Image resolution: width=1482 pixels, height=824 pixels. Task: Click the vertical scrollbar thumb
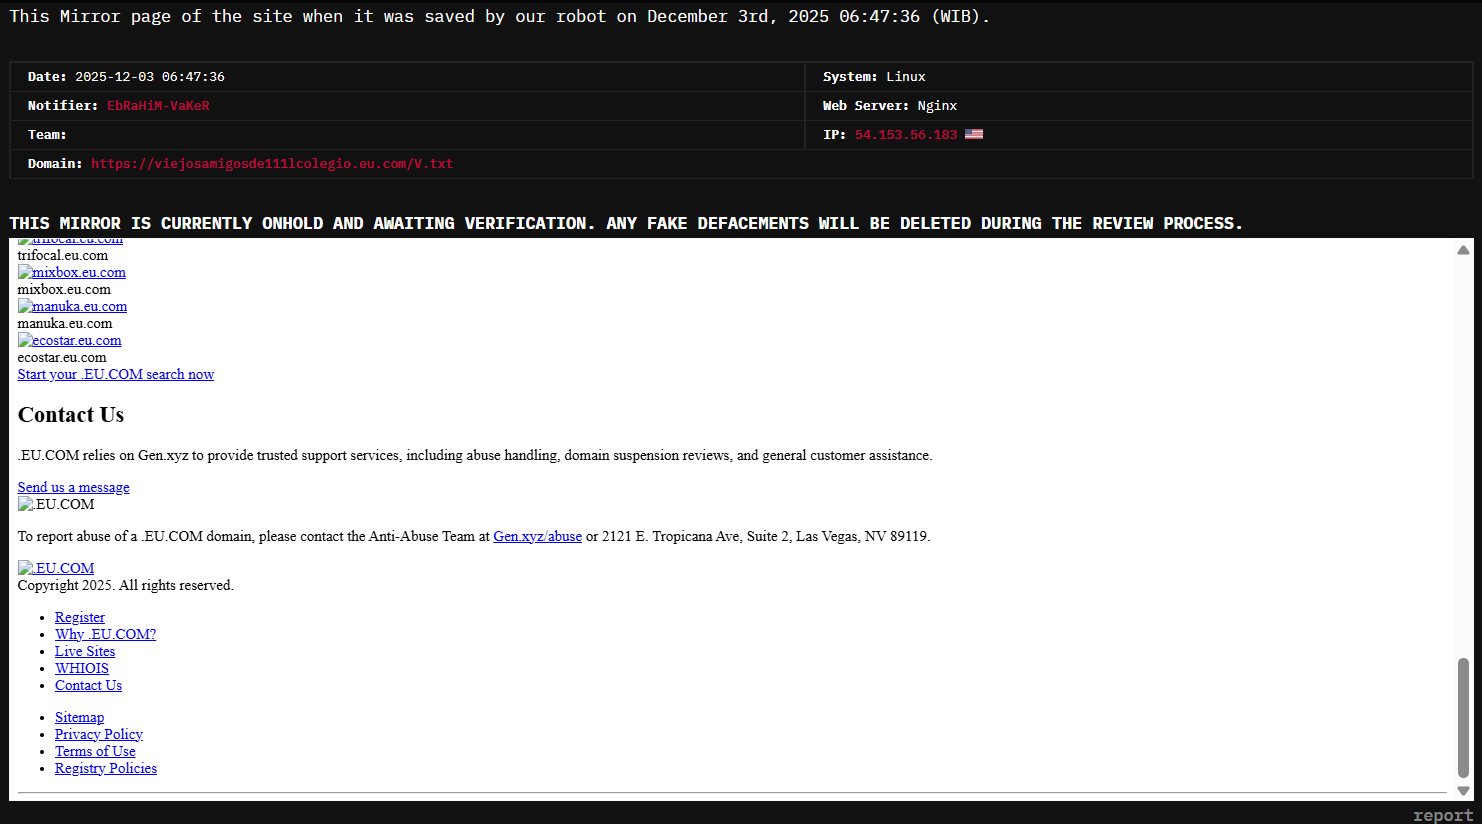pos(1463,716)
